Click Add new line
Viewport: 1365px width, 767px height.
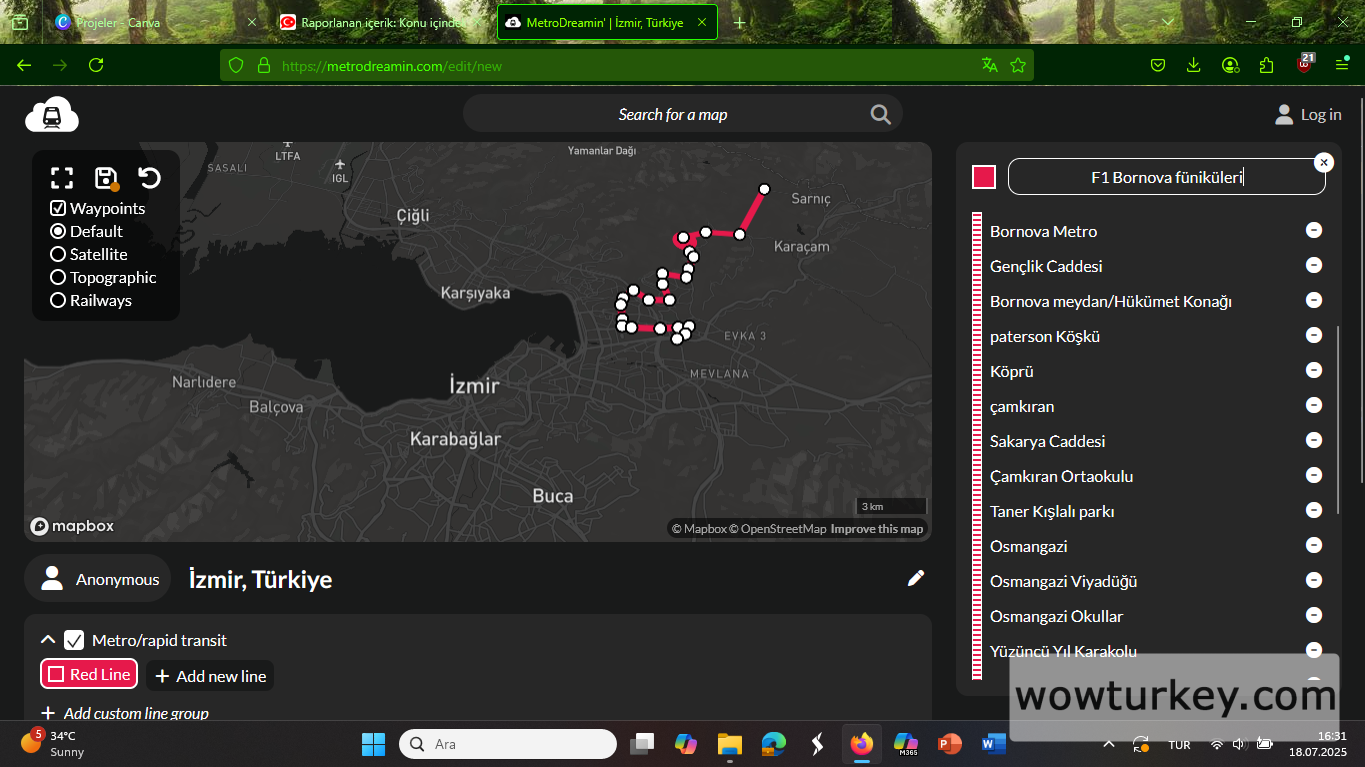point(210,676)
